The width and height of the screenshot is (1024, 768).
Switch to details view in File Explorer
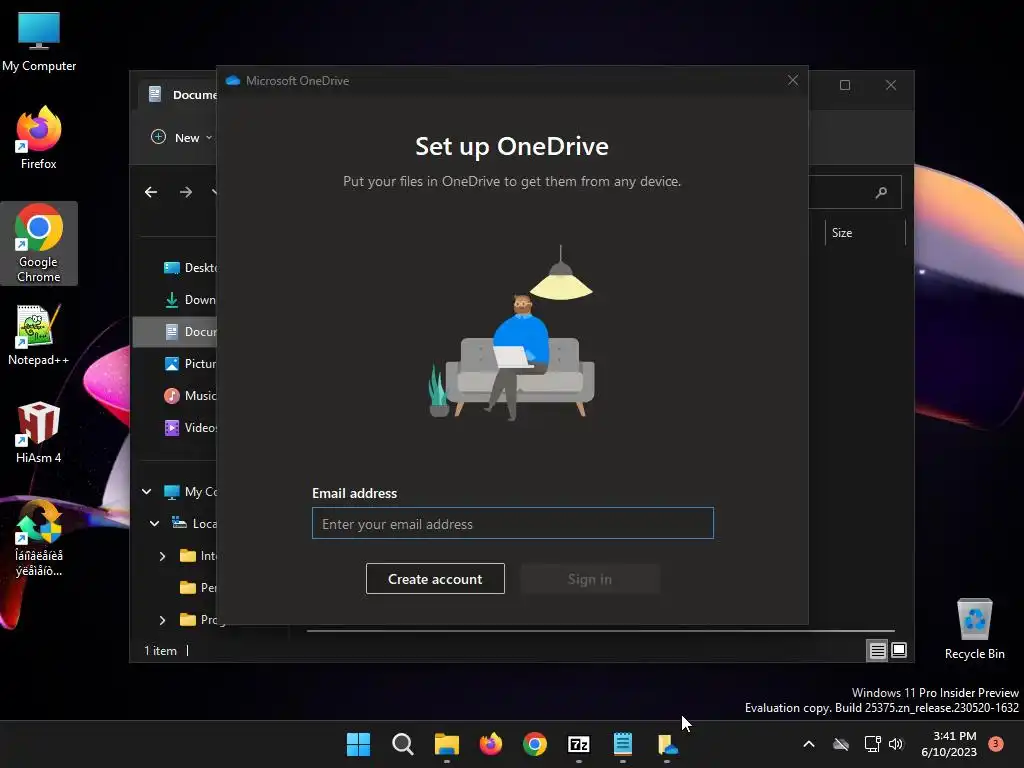click(877, 650)
